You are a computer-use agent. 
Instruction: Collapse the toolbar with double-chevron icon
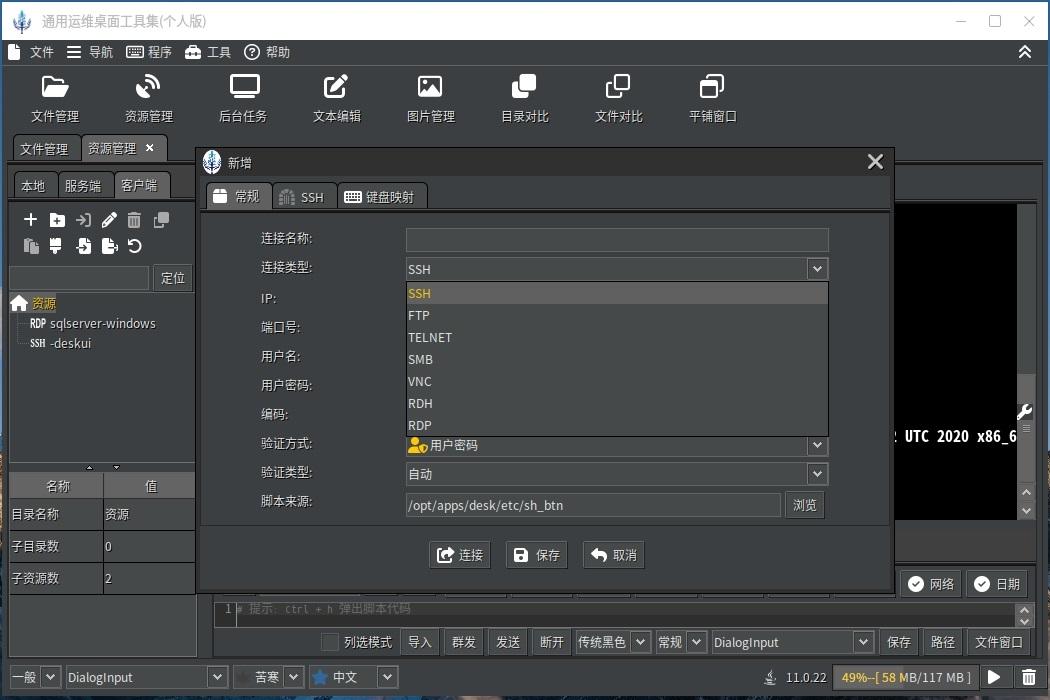pyautogui.click(x=1025, y=52)
